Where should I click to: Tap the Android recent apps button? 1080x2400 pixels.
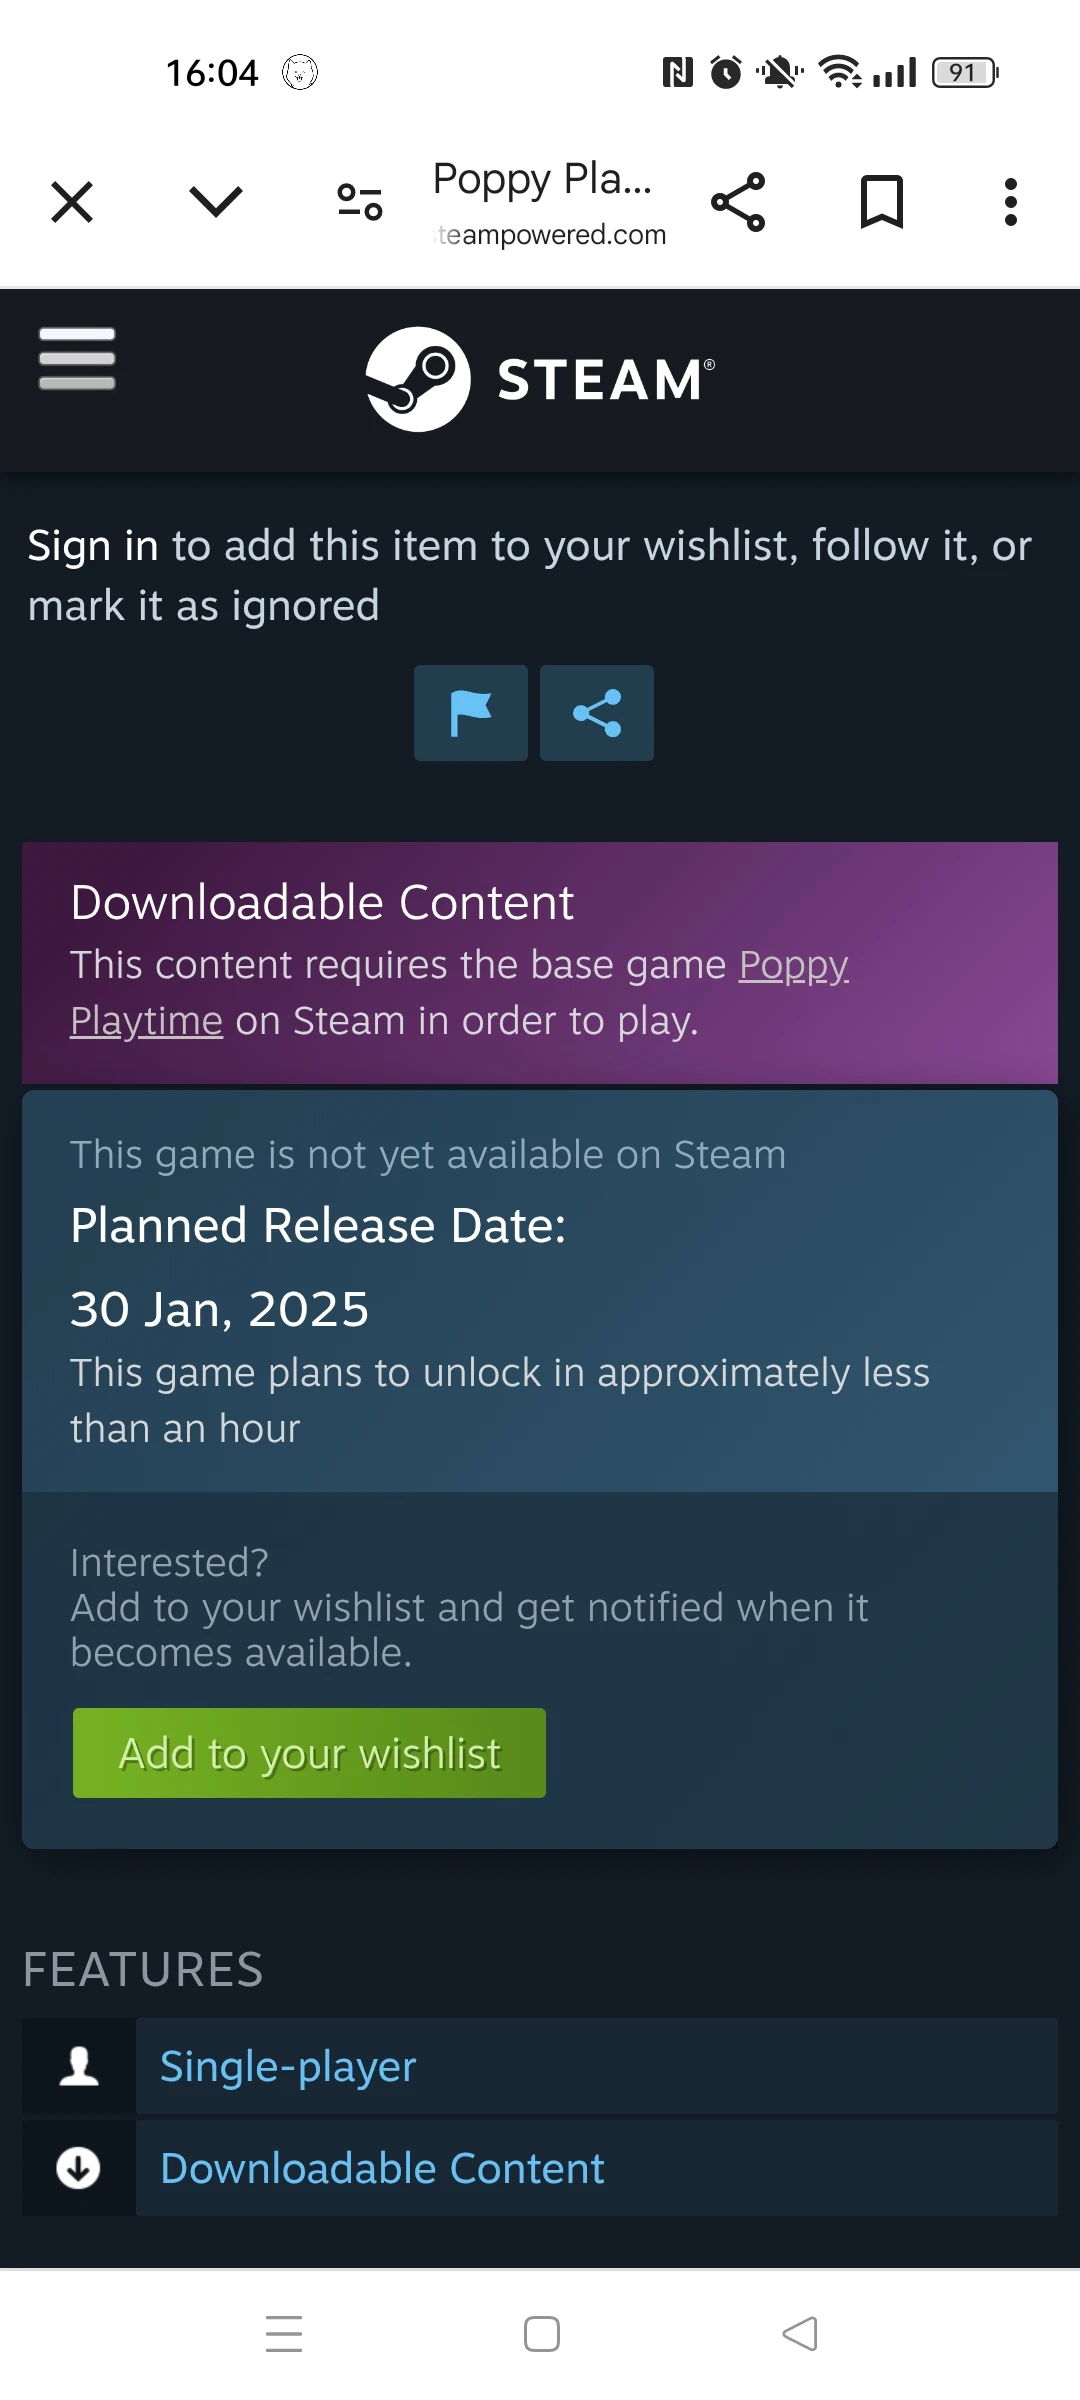pyautogui.click(x=284, y=2334)
